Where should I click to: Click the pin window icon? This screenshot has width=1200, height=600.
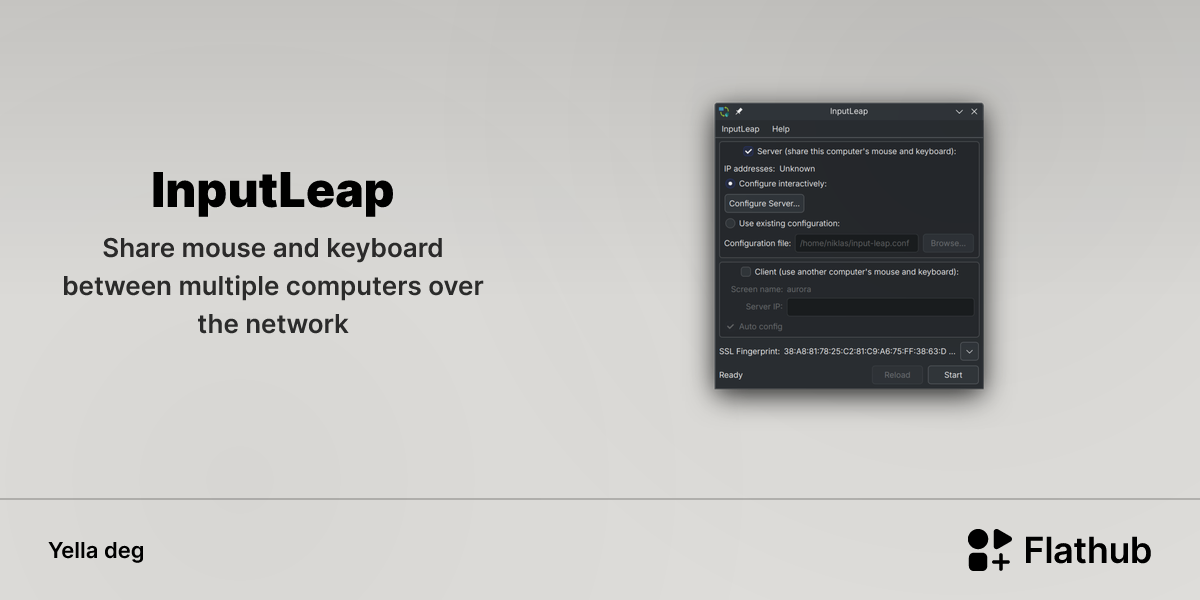(739, 112)
